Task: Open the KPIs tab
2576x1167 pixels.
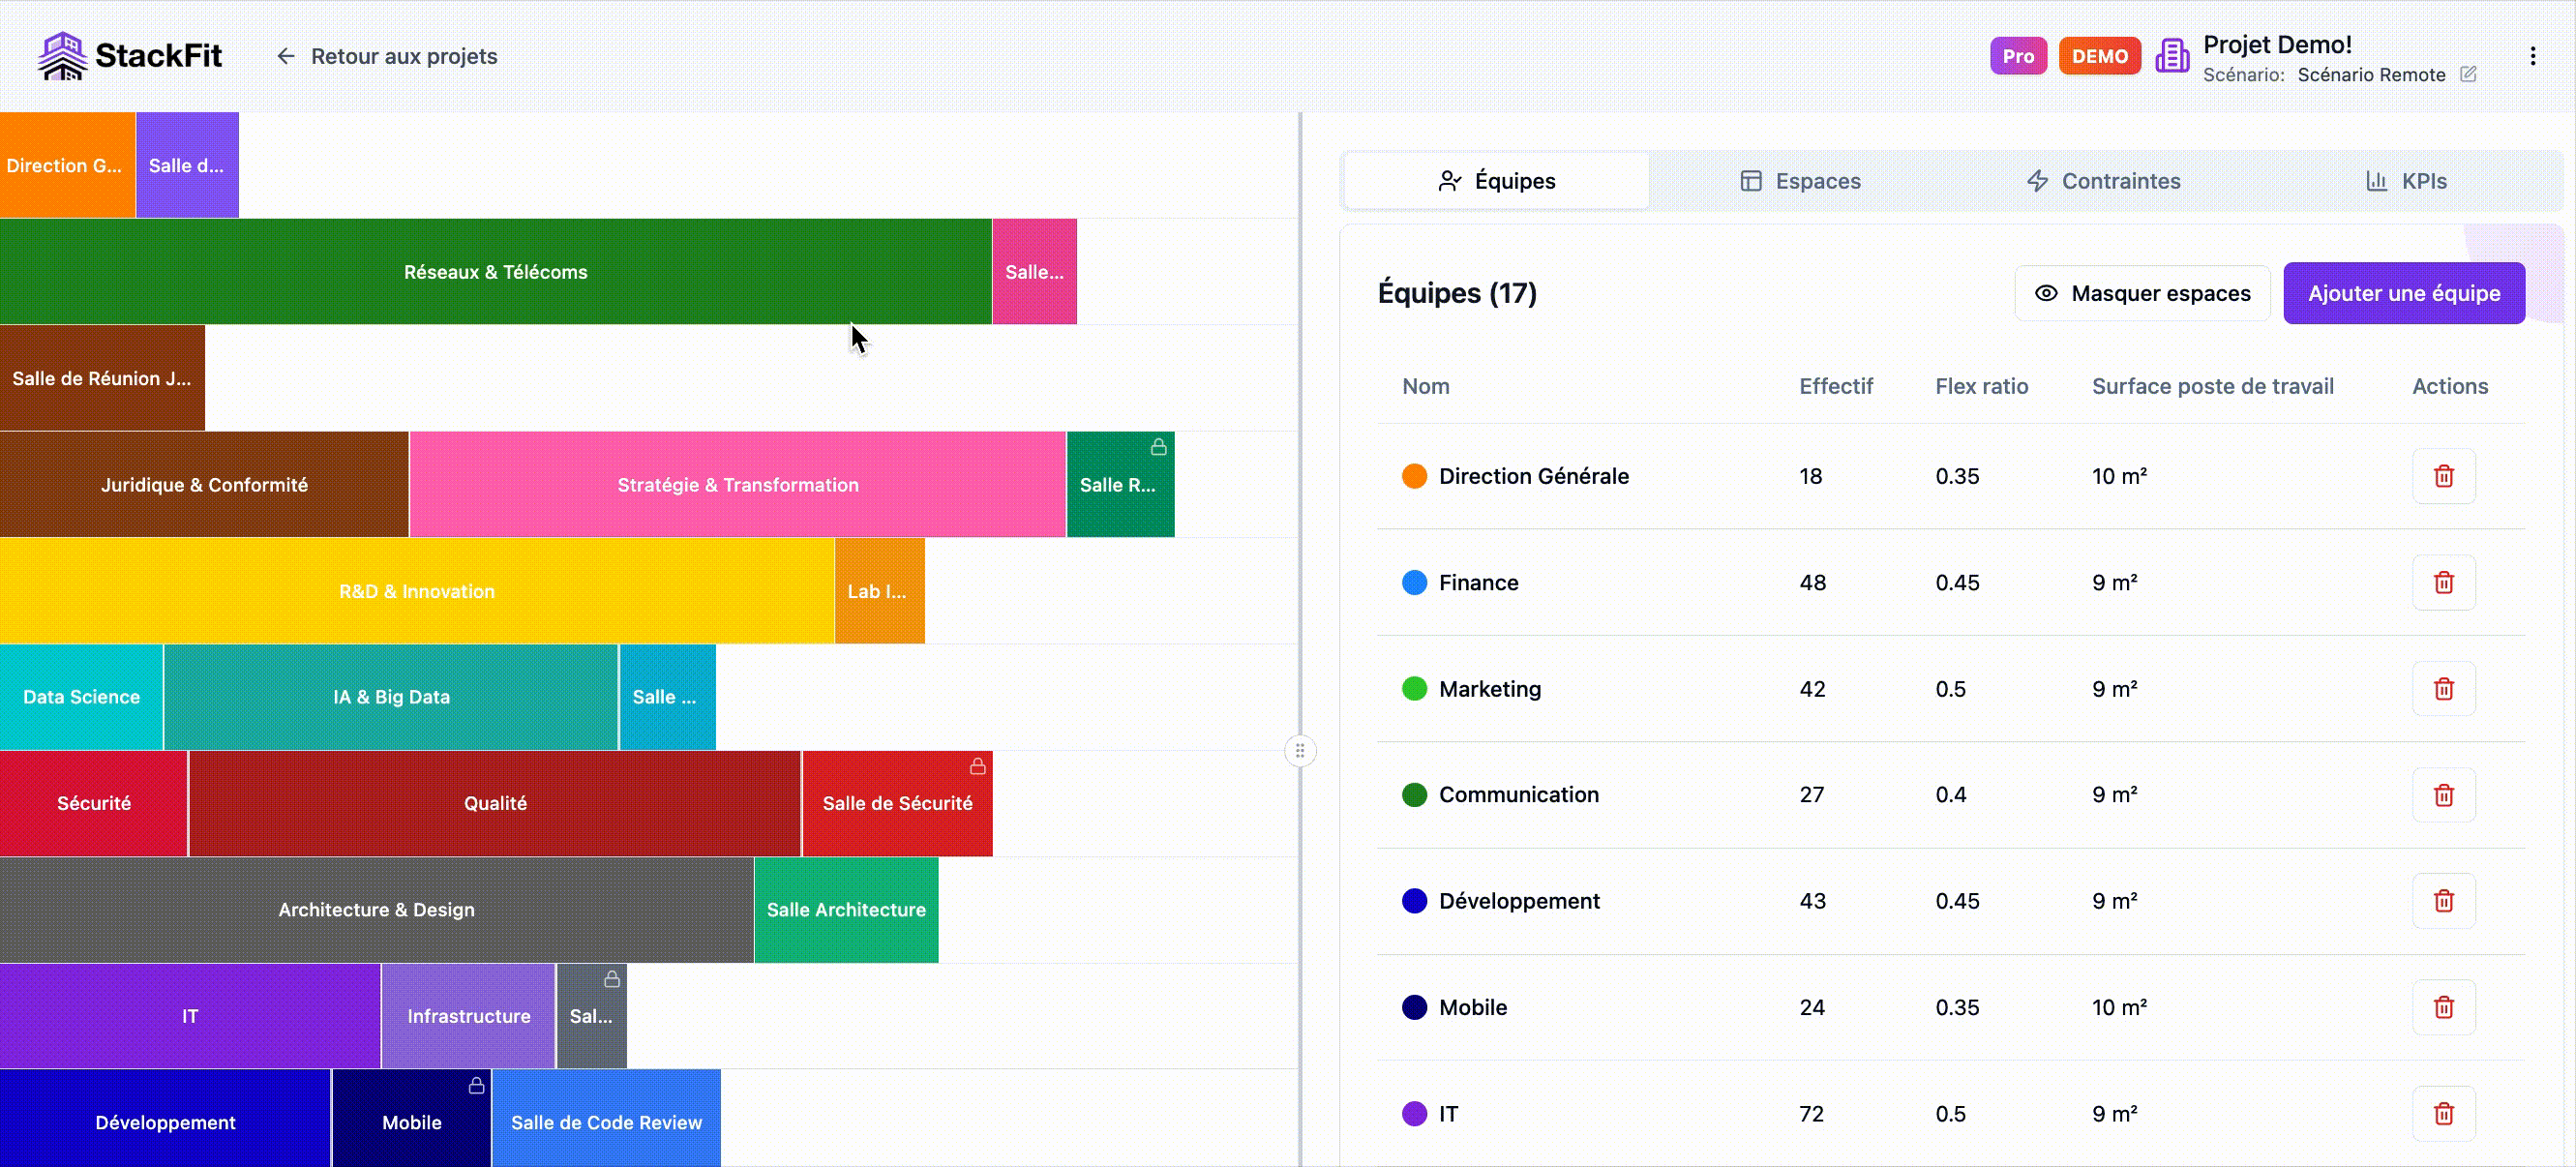Action: (x=2406, y=181)
